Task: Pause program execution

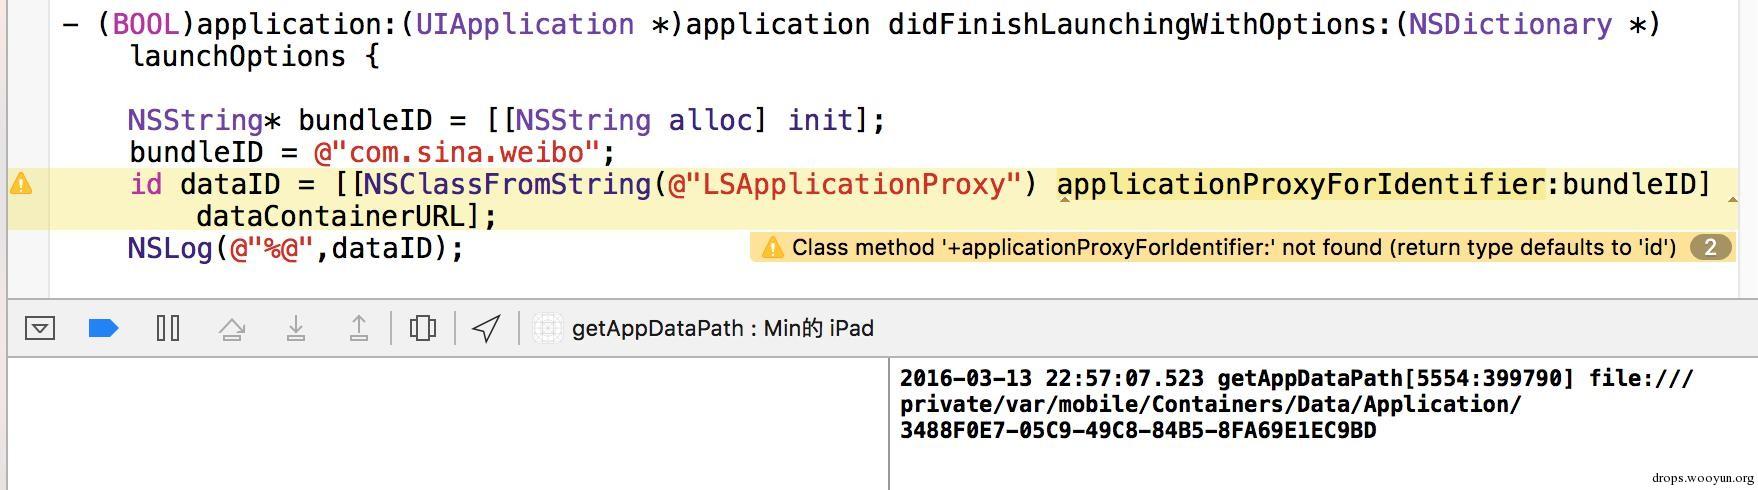Action: (168, 328)
